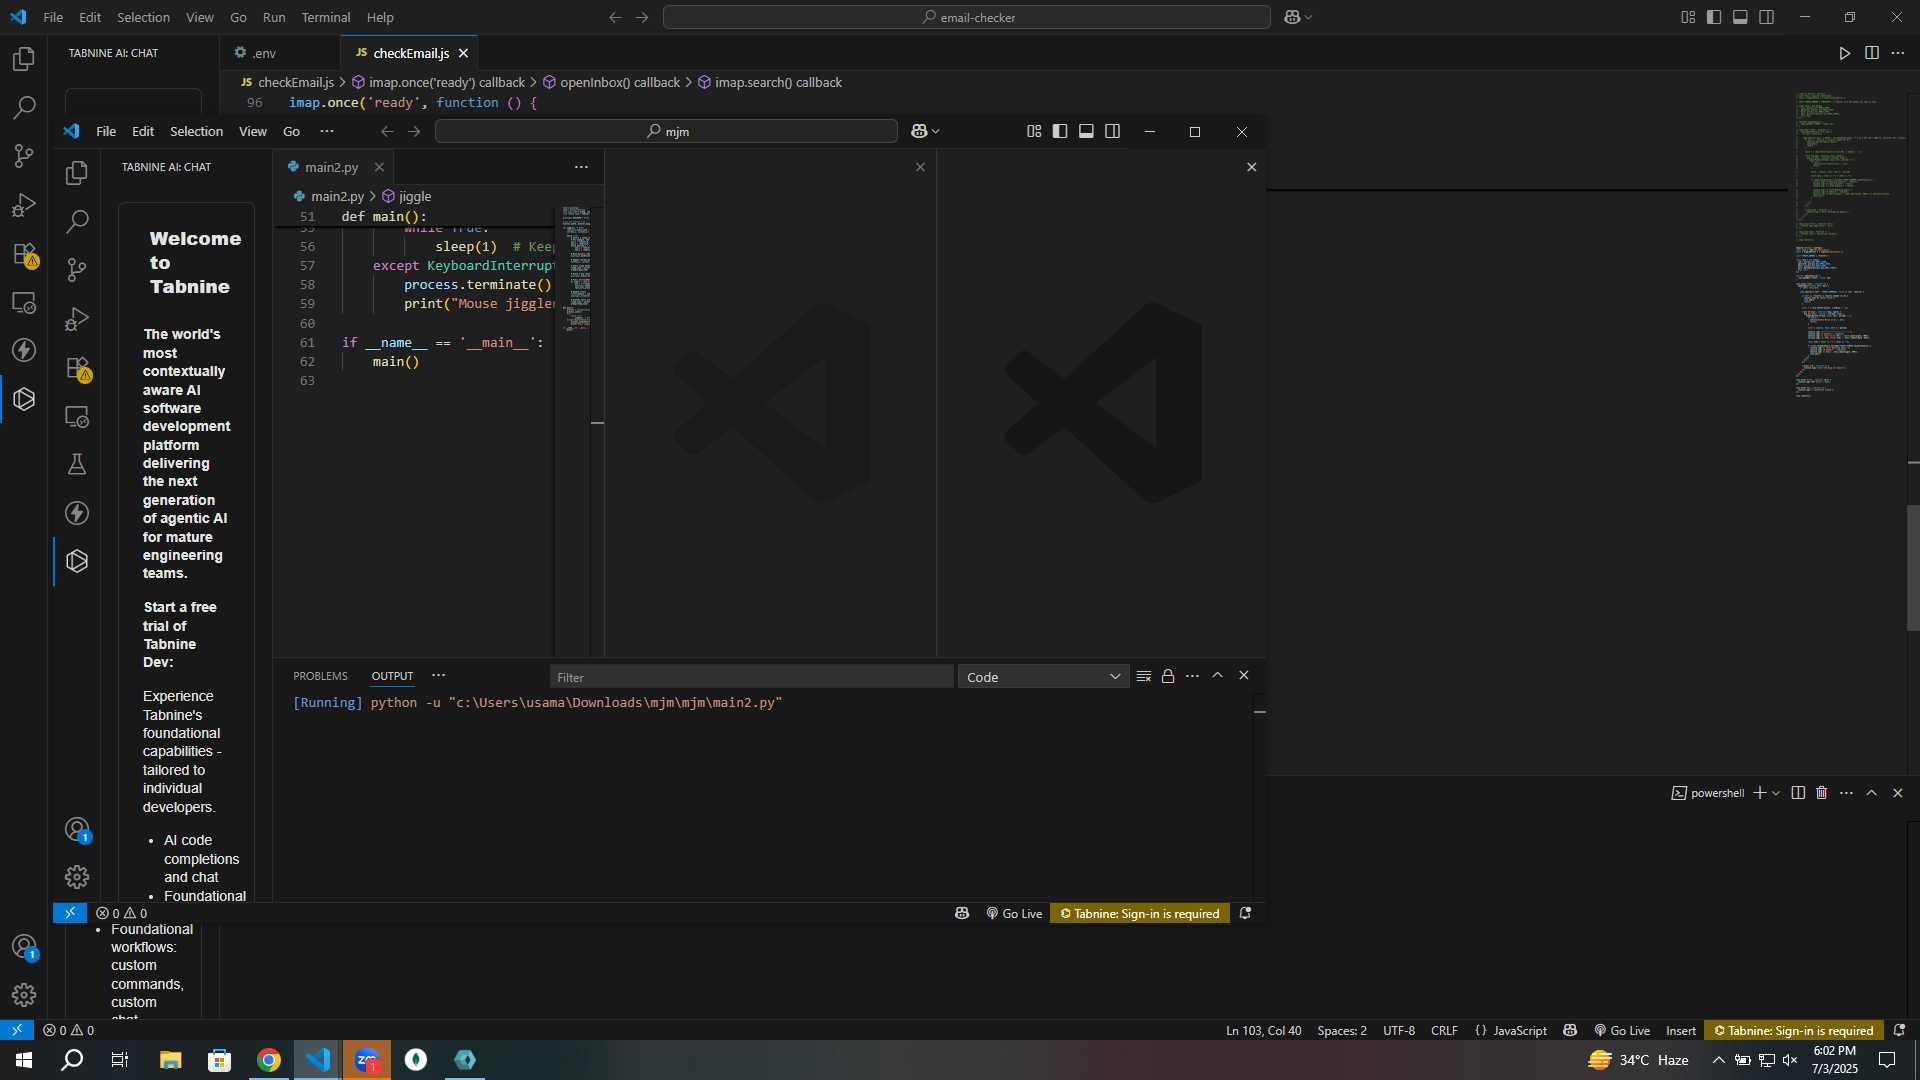Toggle Primary Side Bar in mjm title bar
1920x1080 pixels.
pyautogui.click(x=1060, y=132)
